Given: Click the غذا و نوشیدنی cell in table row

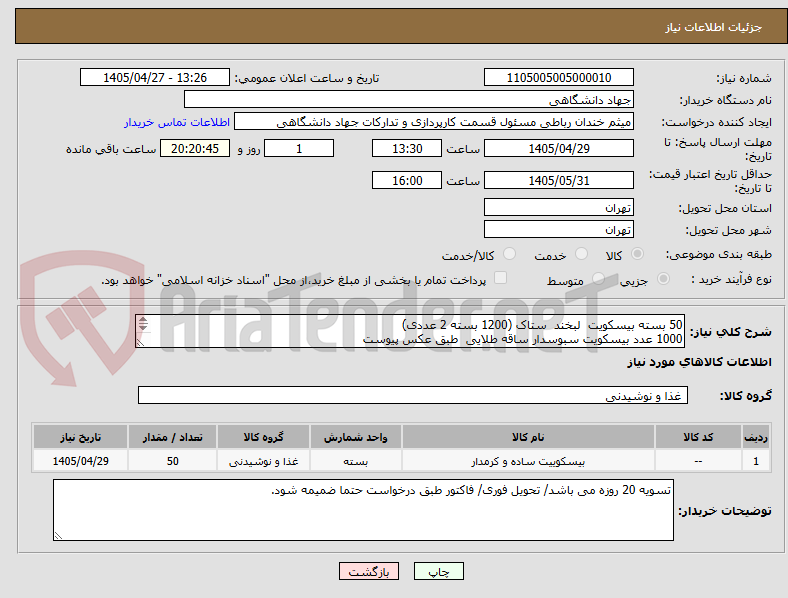Looking at the screenshot, I should click(x=263, y=461).
